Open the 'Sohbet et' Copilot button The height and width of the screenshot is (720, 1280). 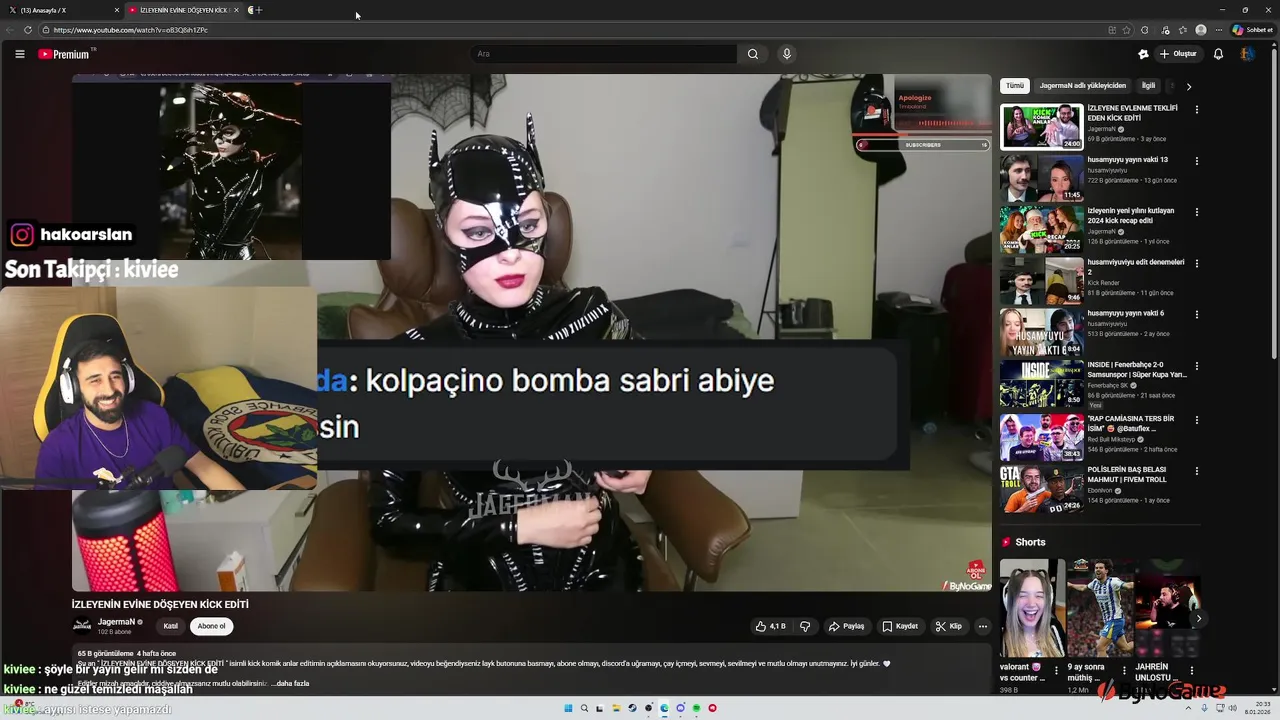[1251, 30]
